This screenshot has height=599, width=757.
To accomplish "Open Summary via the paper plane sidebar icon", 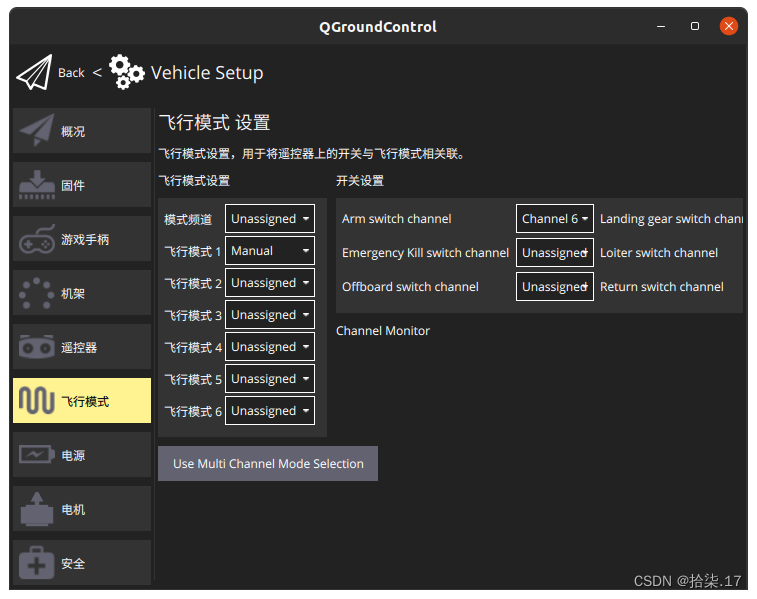I will pyautogui.click(x=37, y=131).
